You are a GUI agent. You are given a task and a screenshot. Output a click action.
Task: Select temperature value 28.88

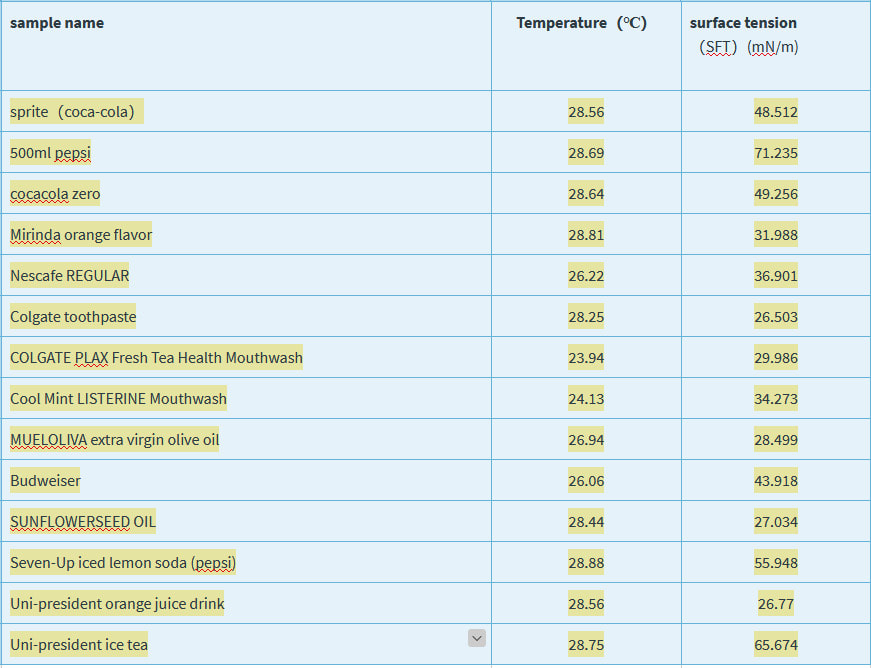[585, 562]
